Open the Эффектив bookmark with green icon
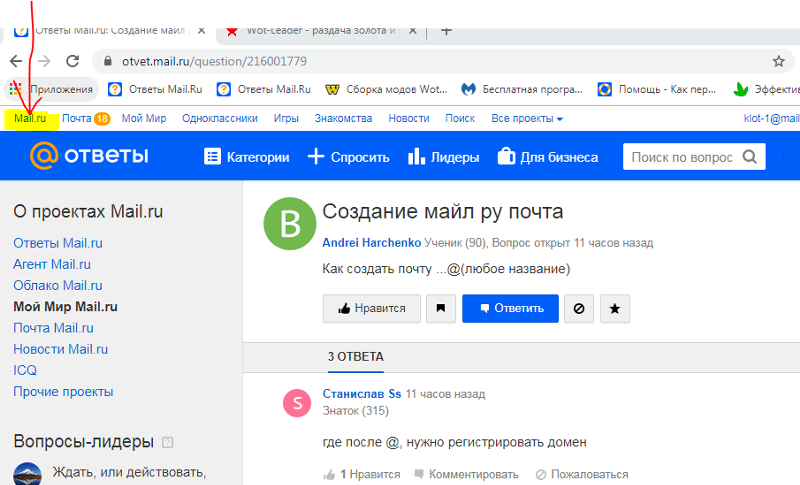 766,89
